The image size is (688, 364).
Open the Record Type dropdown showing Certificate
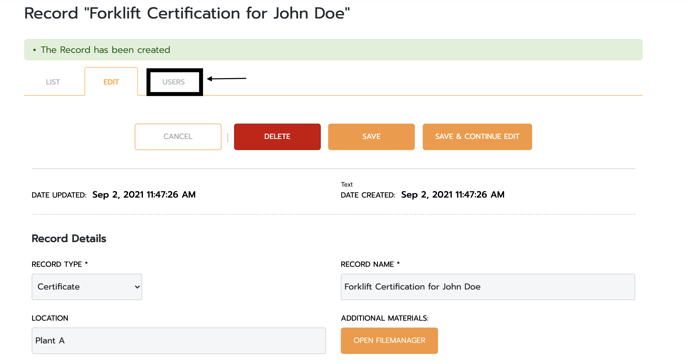pos(87,287)
